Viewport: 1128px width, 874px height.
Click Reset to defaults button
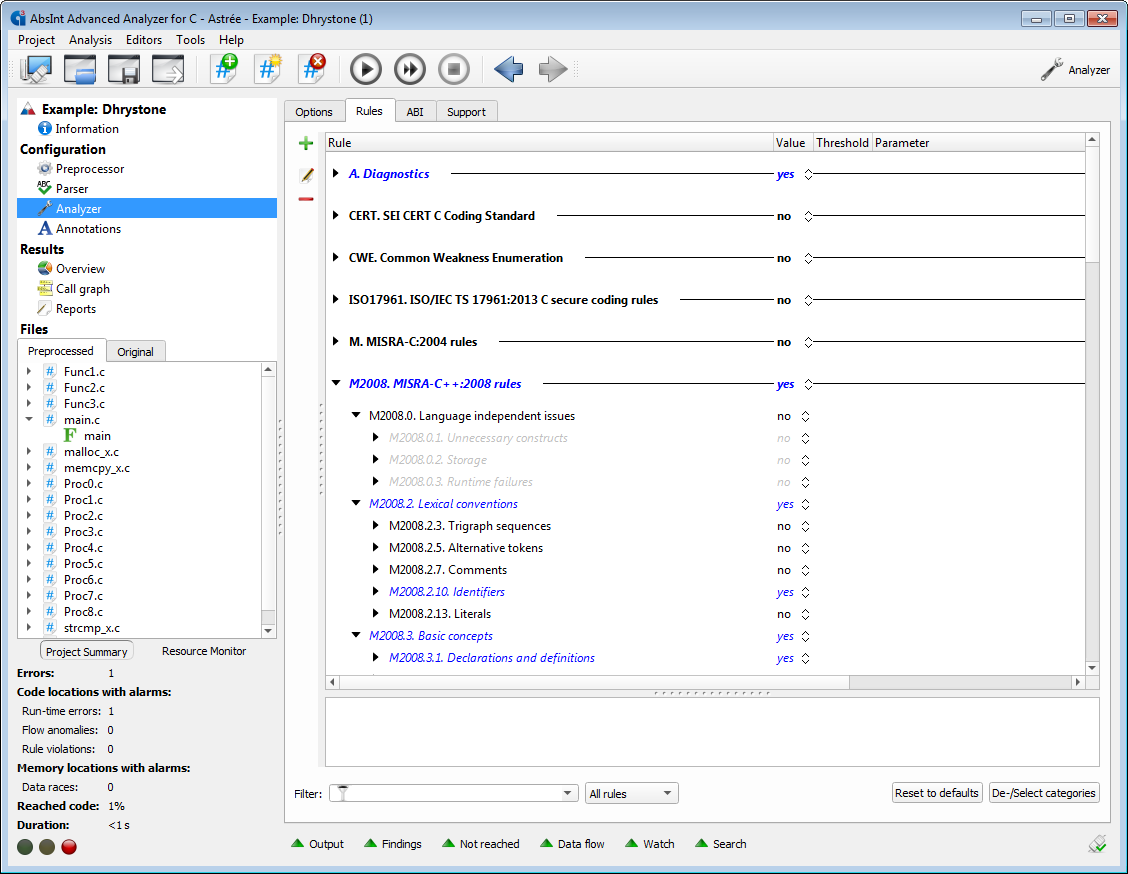point(937,793)
